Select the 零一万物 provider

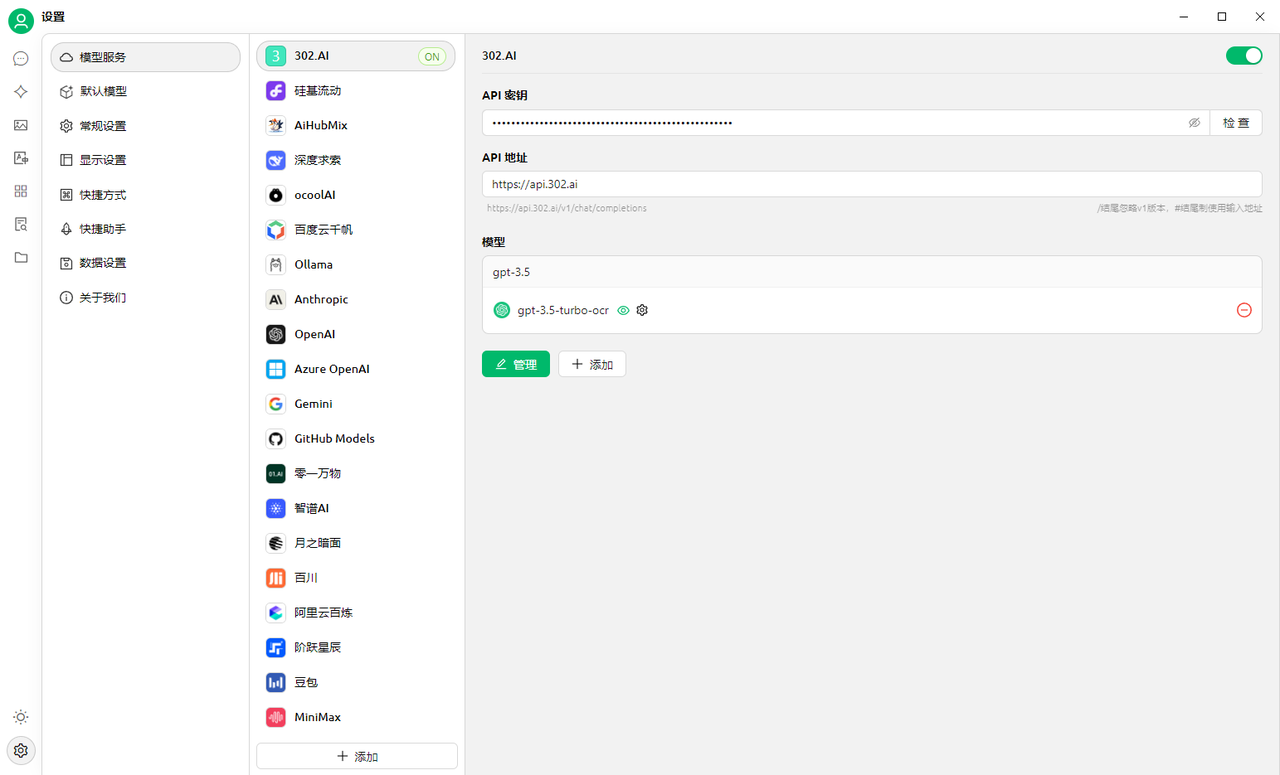point(356,473)
